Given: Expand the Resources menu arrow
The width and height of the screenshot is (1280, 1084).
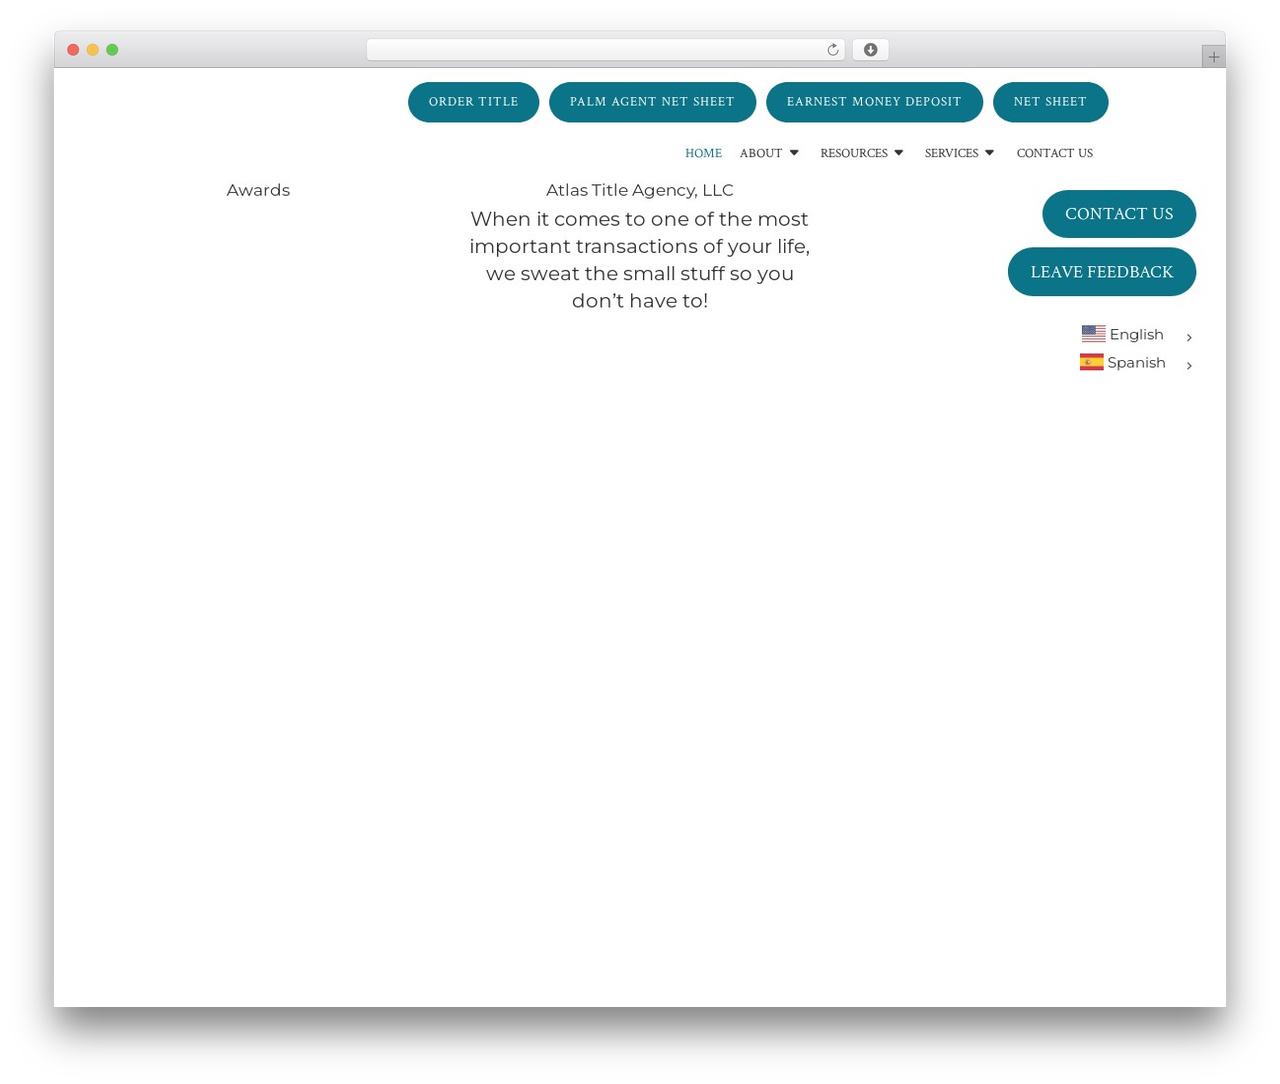Looking at the screenshot, I should [898, 153].
